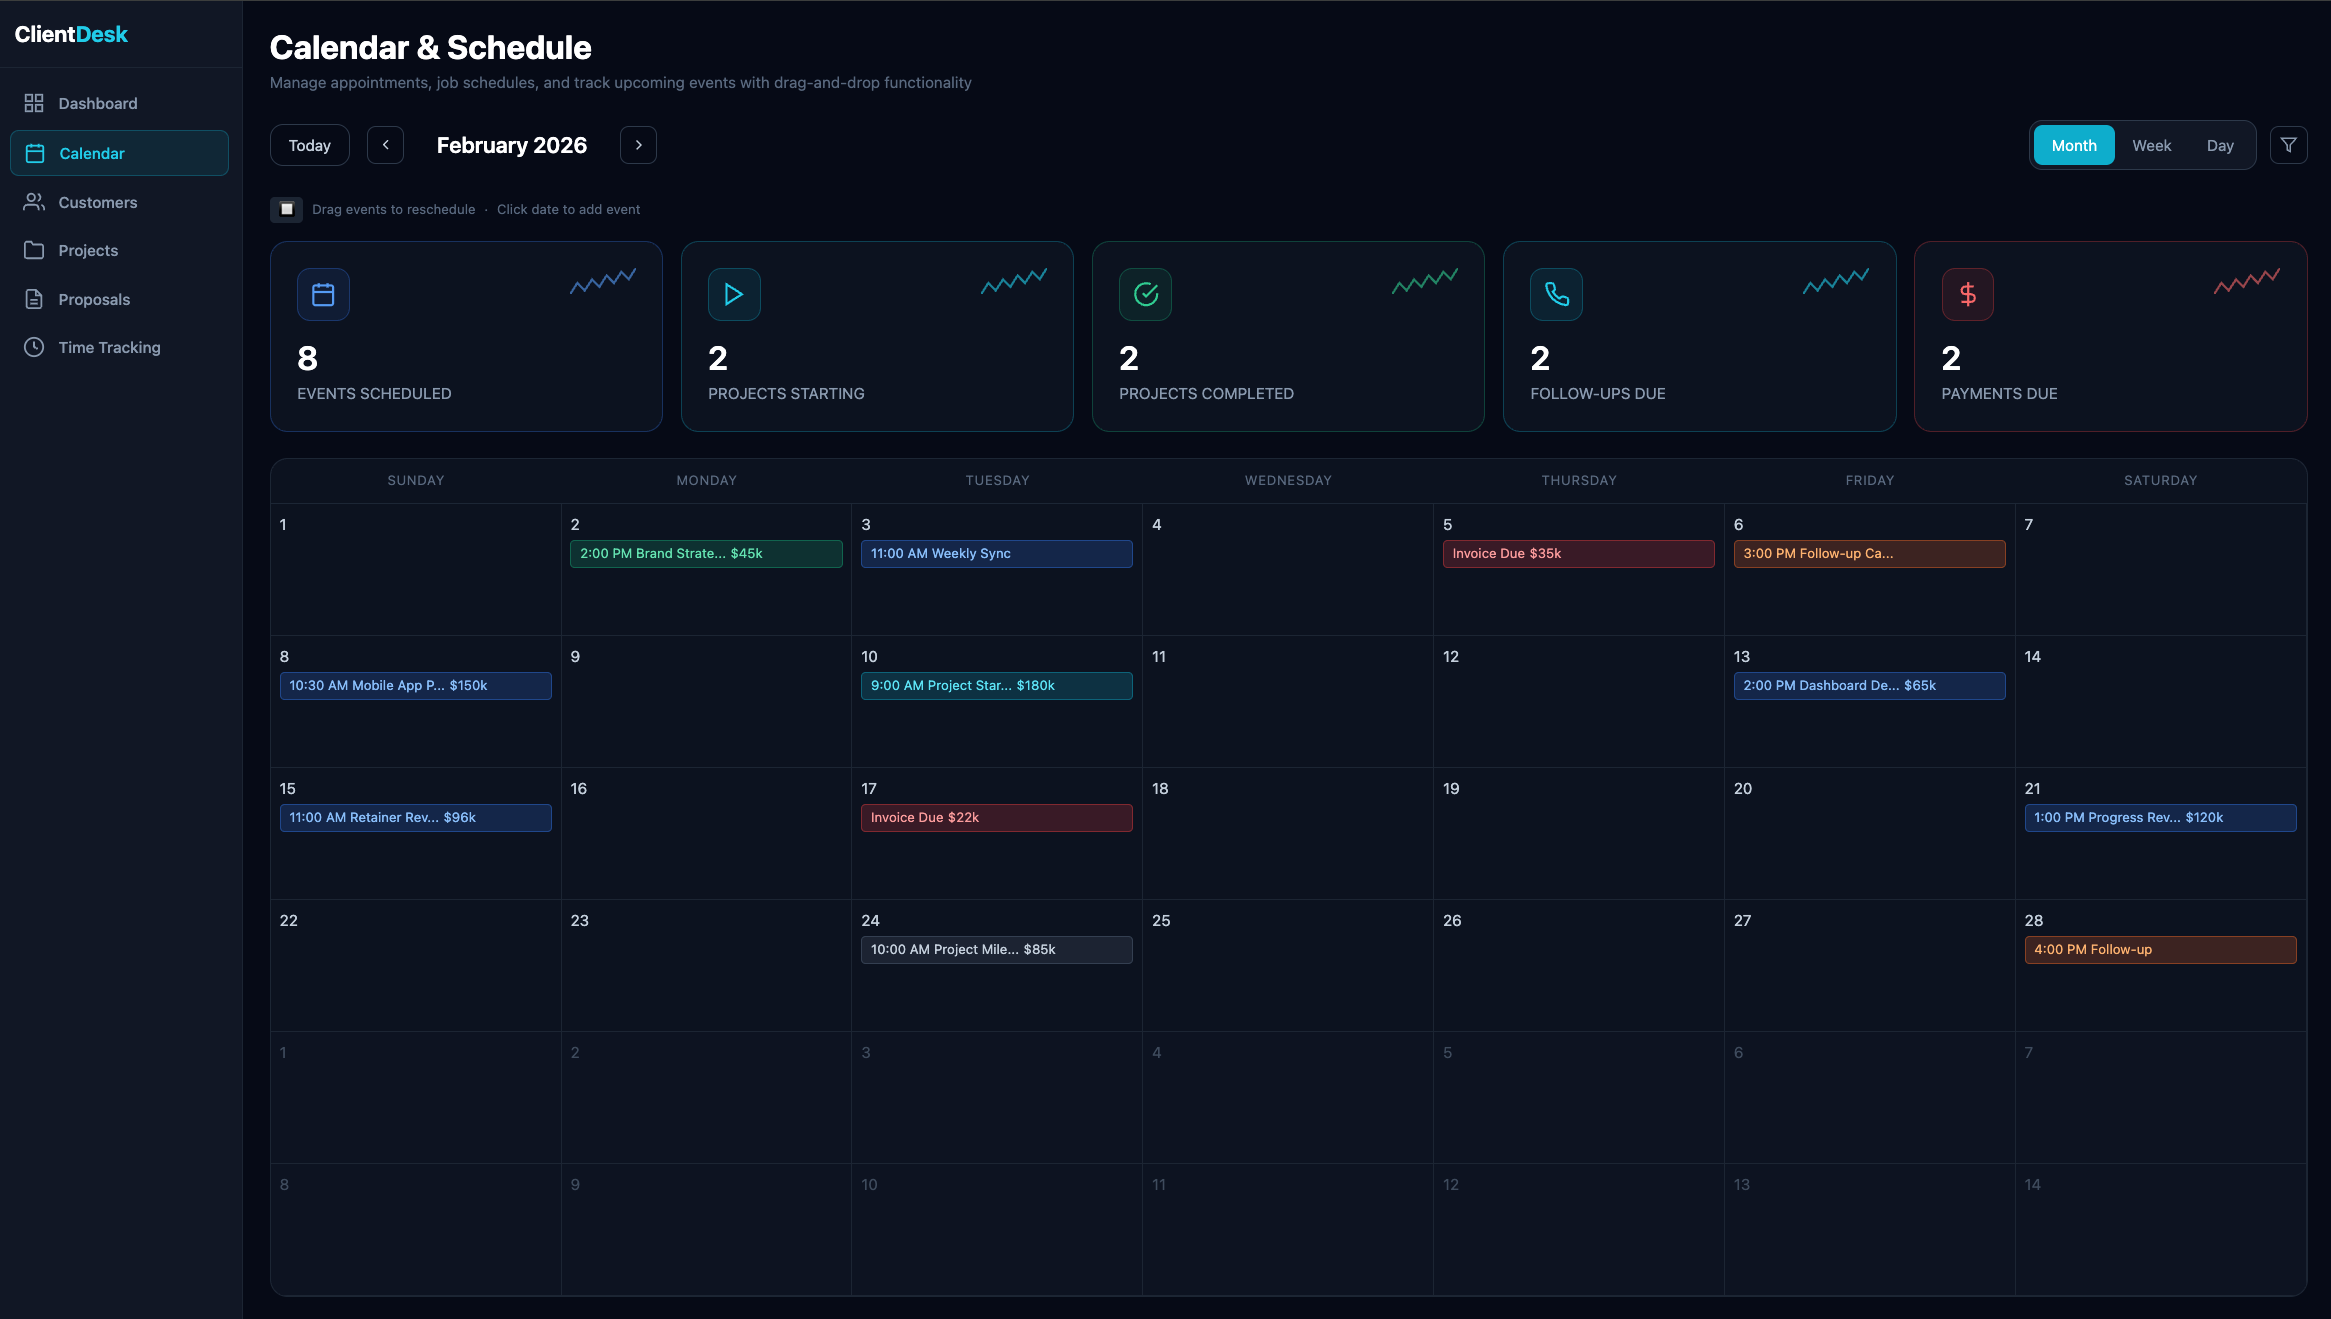Image resolution: width=2331 pixels, height=1319 pixels.
Task: Advance to March using the next chevron
Action: [638, 144]
